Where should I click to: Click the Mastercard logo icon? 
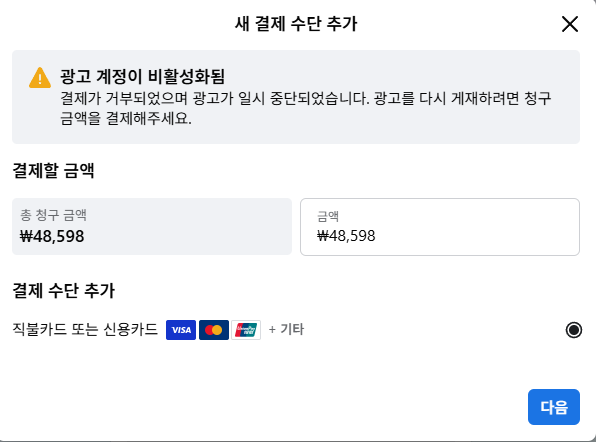click(x=214, y=330)
